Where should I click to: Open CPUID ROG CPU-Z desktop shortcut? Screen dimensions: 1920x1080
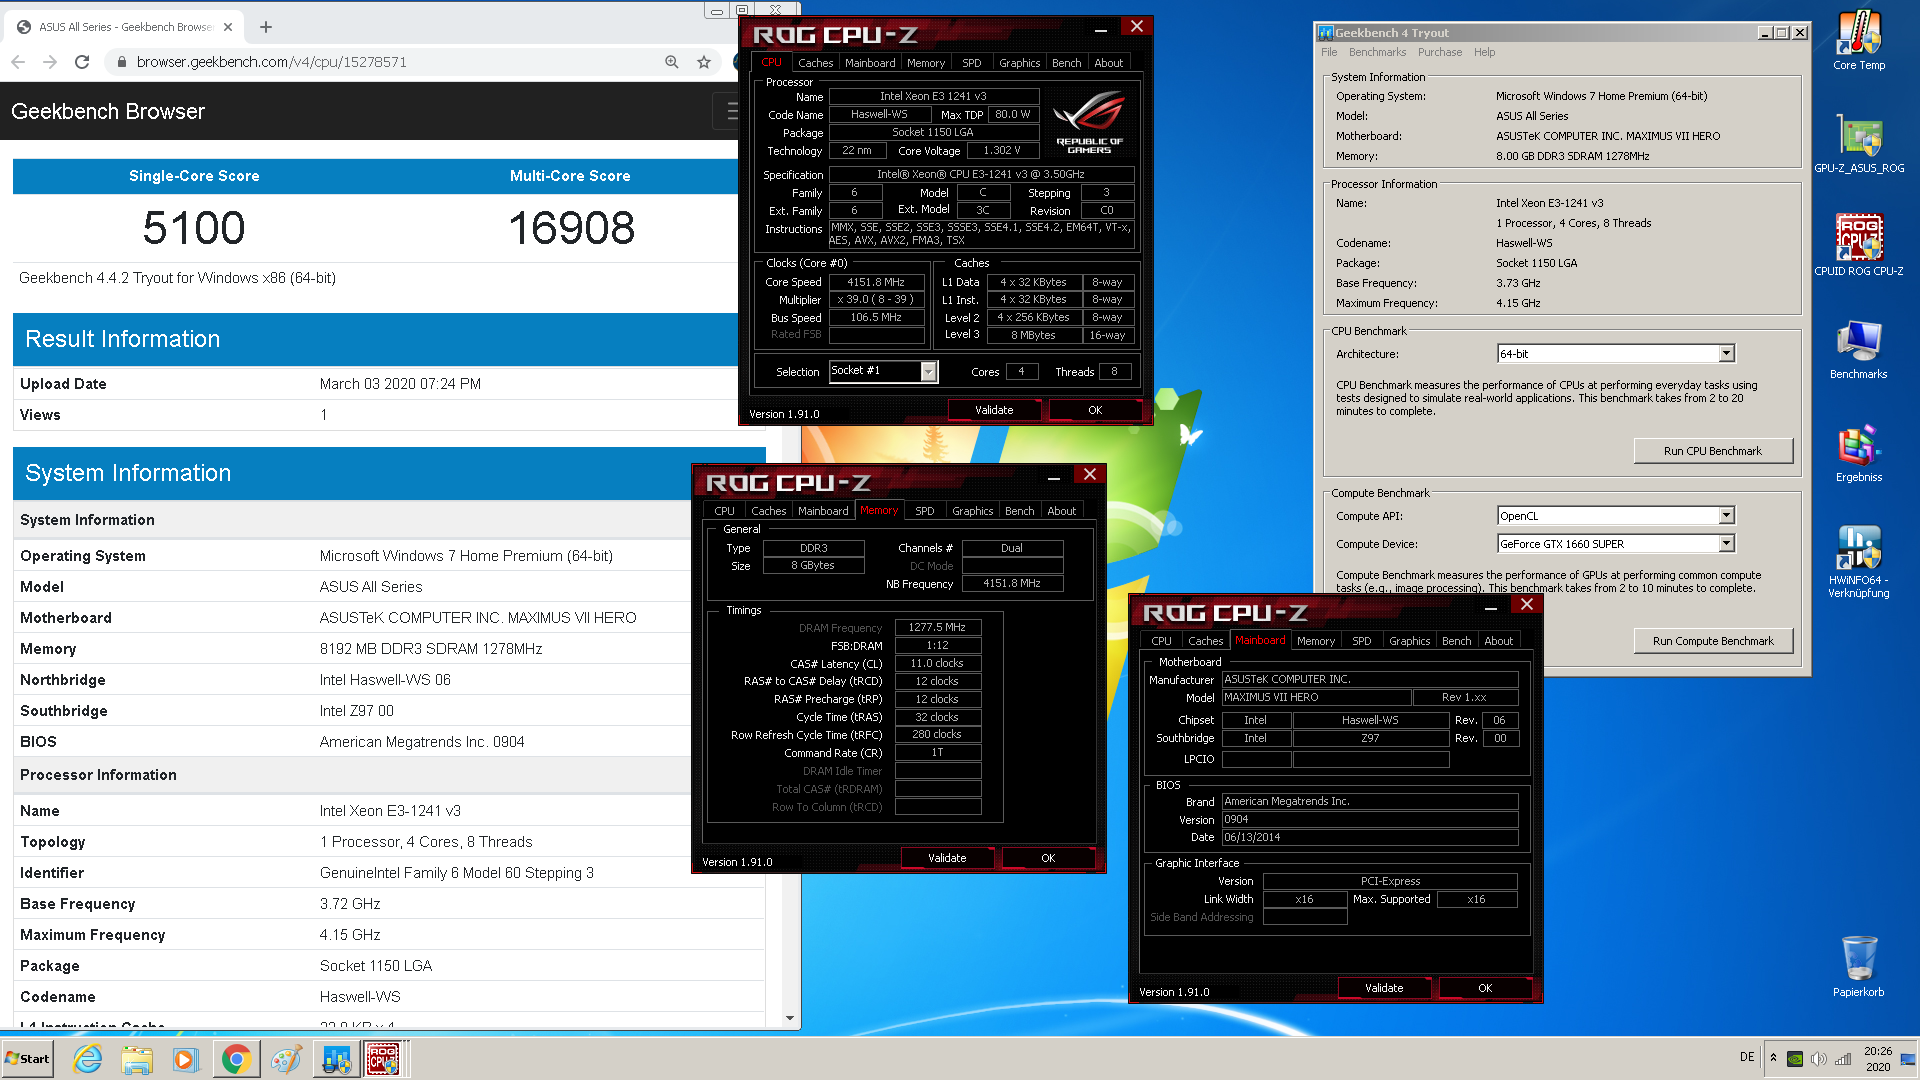pos(1858,246)
